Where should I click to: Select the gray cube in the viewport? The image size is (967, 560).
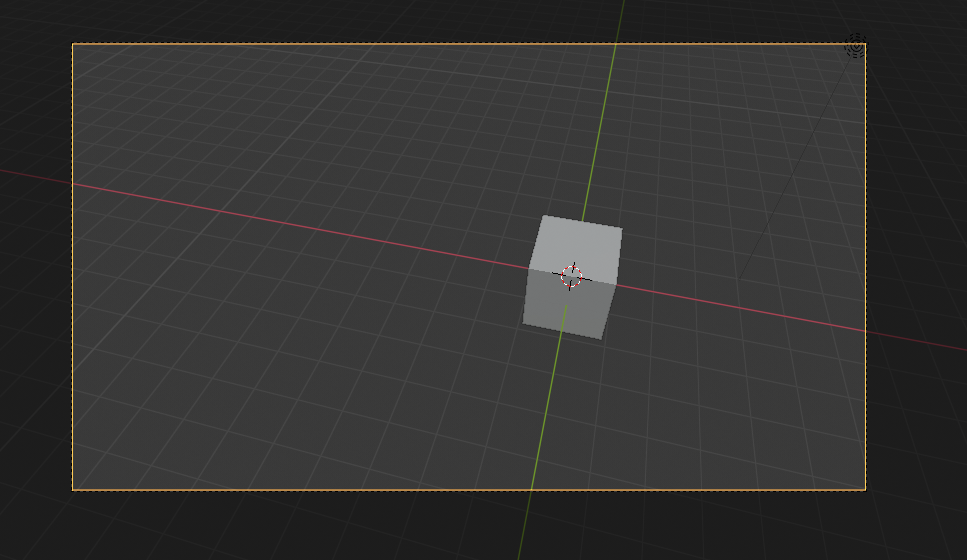click(573, 277)
